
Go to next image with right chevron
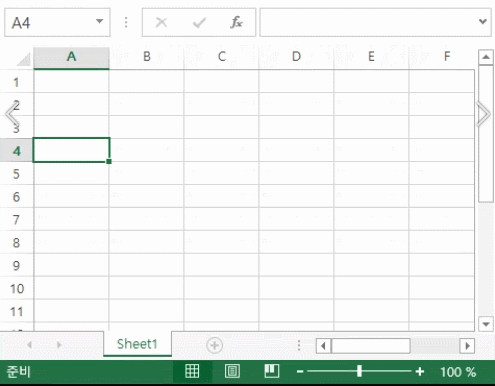tap(484, 114)
